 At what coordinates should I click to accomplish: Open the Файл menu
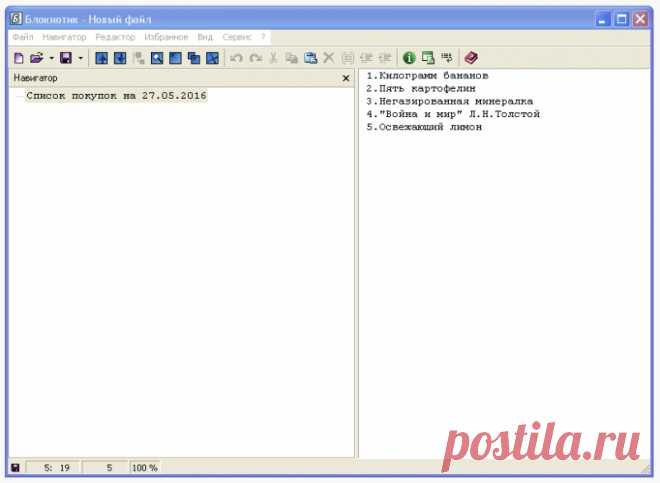[x=23, y=37]
